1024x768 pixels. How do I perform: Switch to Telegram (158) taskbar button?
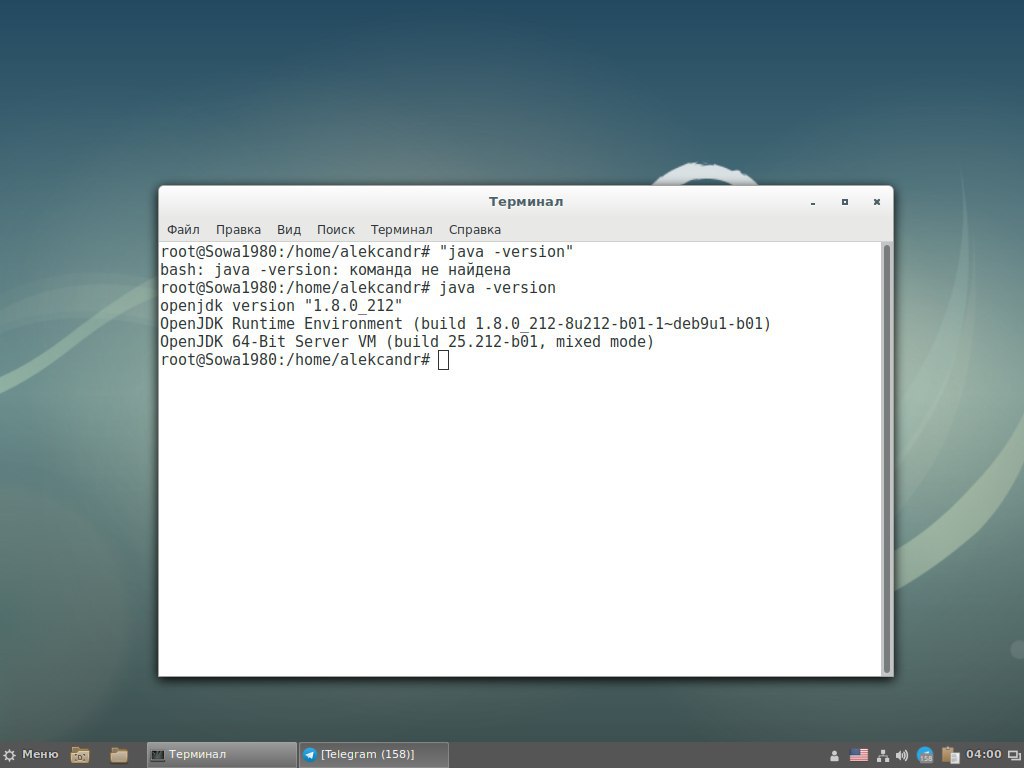pos(374,755)
